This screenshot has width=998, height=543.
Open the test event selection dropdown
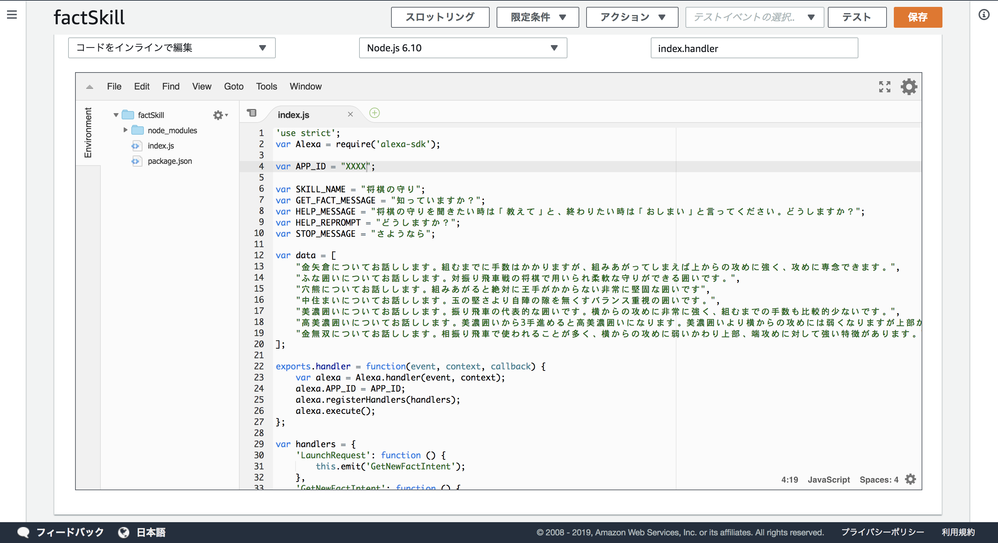click(754, 17)
